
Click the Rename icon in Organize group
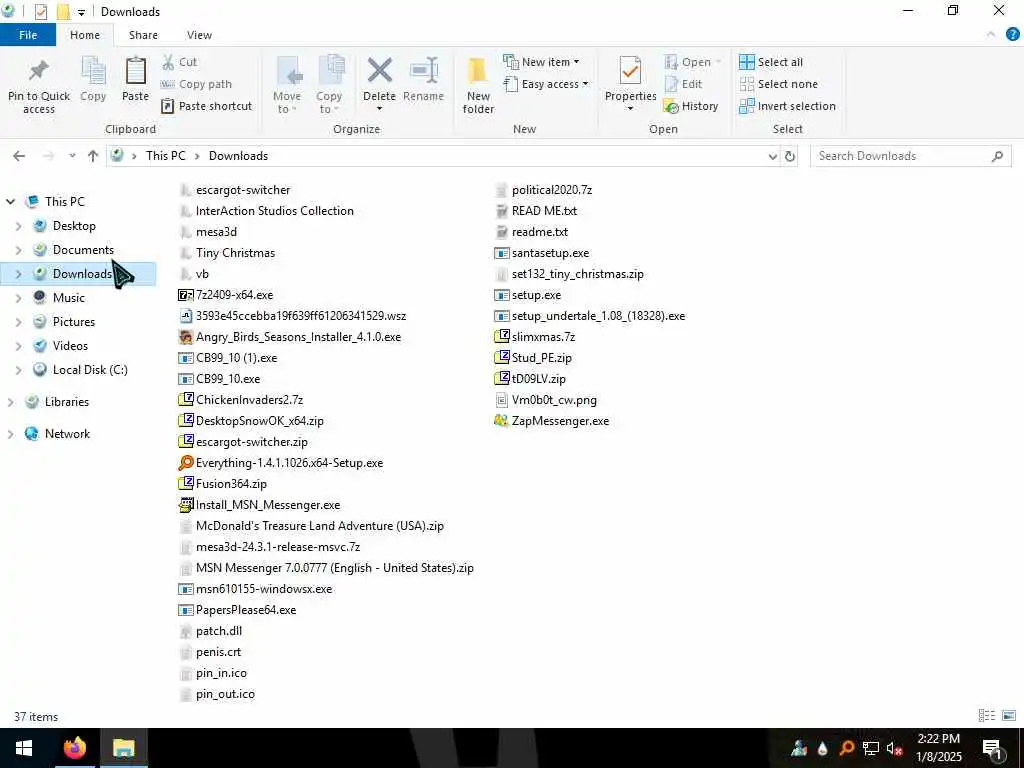click(x=423, y=71)
